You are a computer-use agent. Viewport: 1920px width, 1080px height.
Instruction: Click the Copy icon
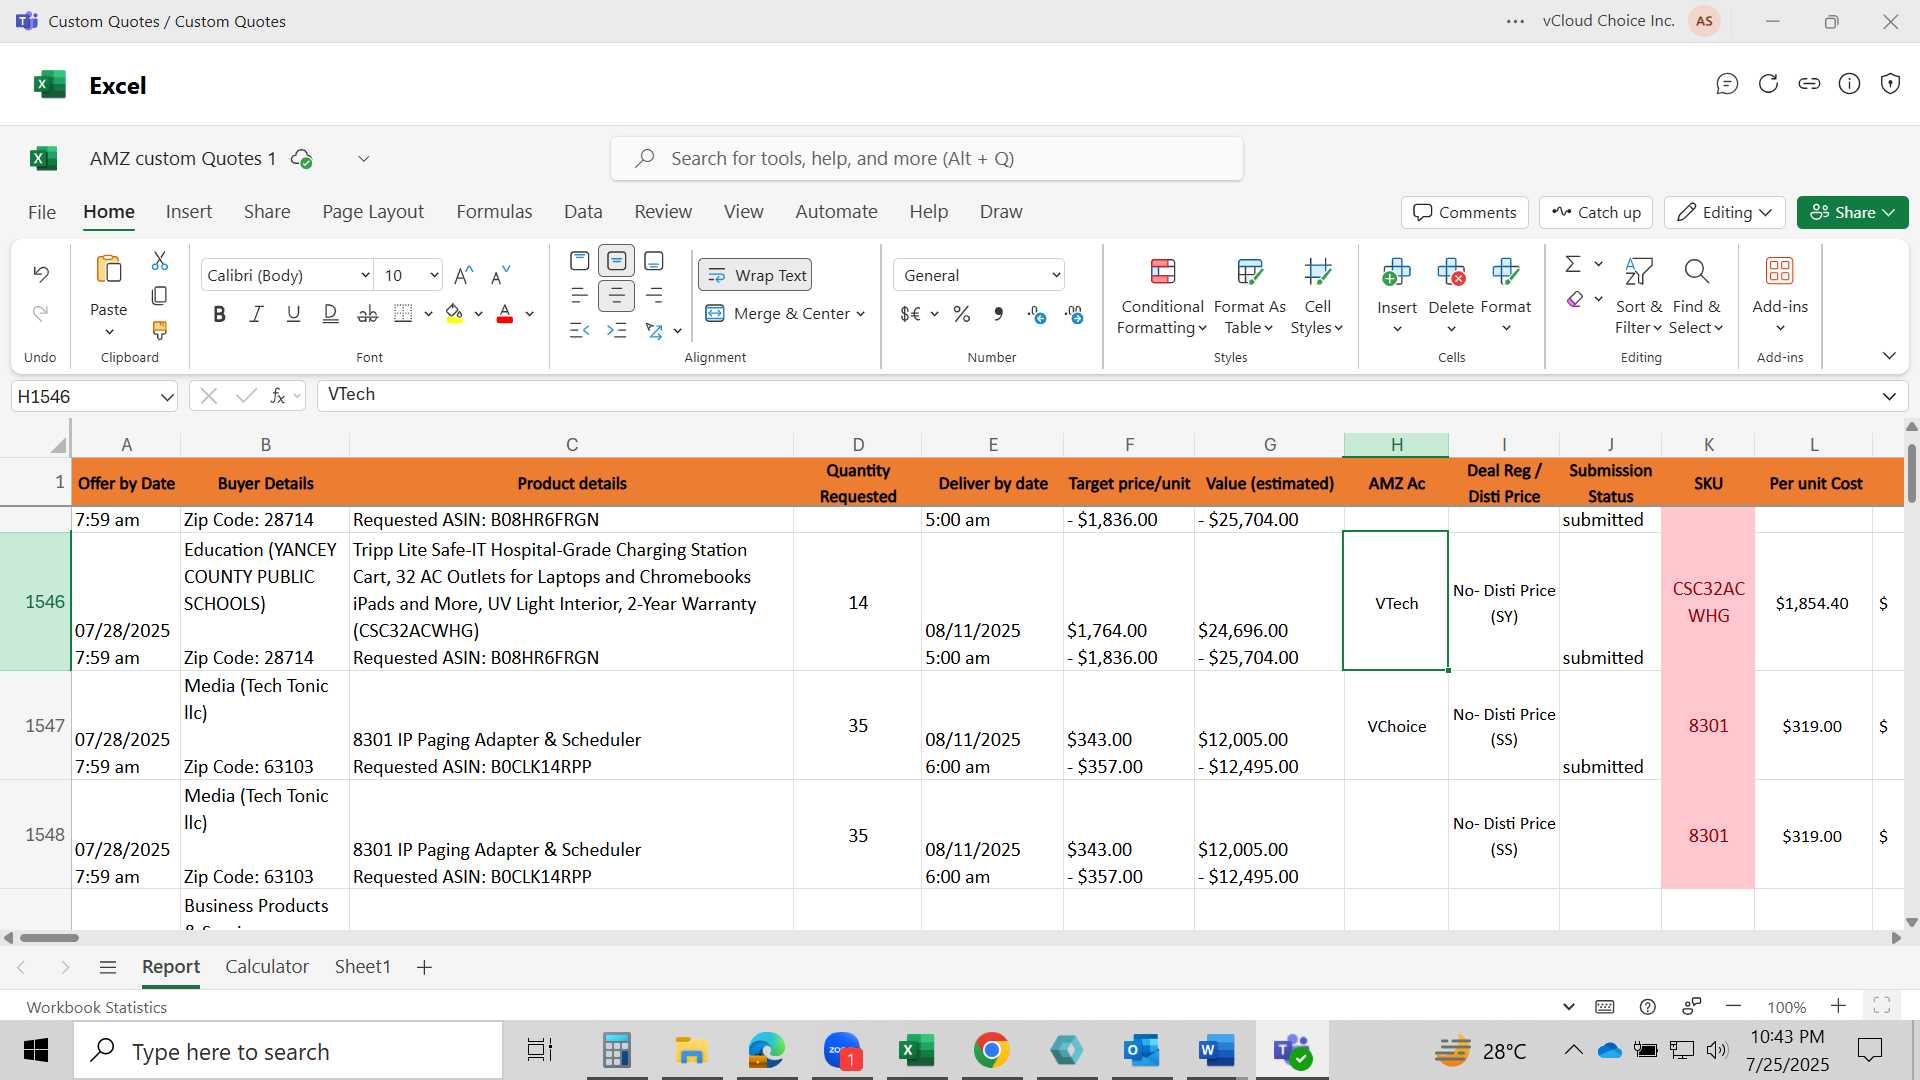[x=159, y=296]
